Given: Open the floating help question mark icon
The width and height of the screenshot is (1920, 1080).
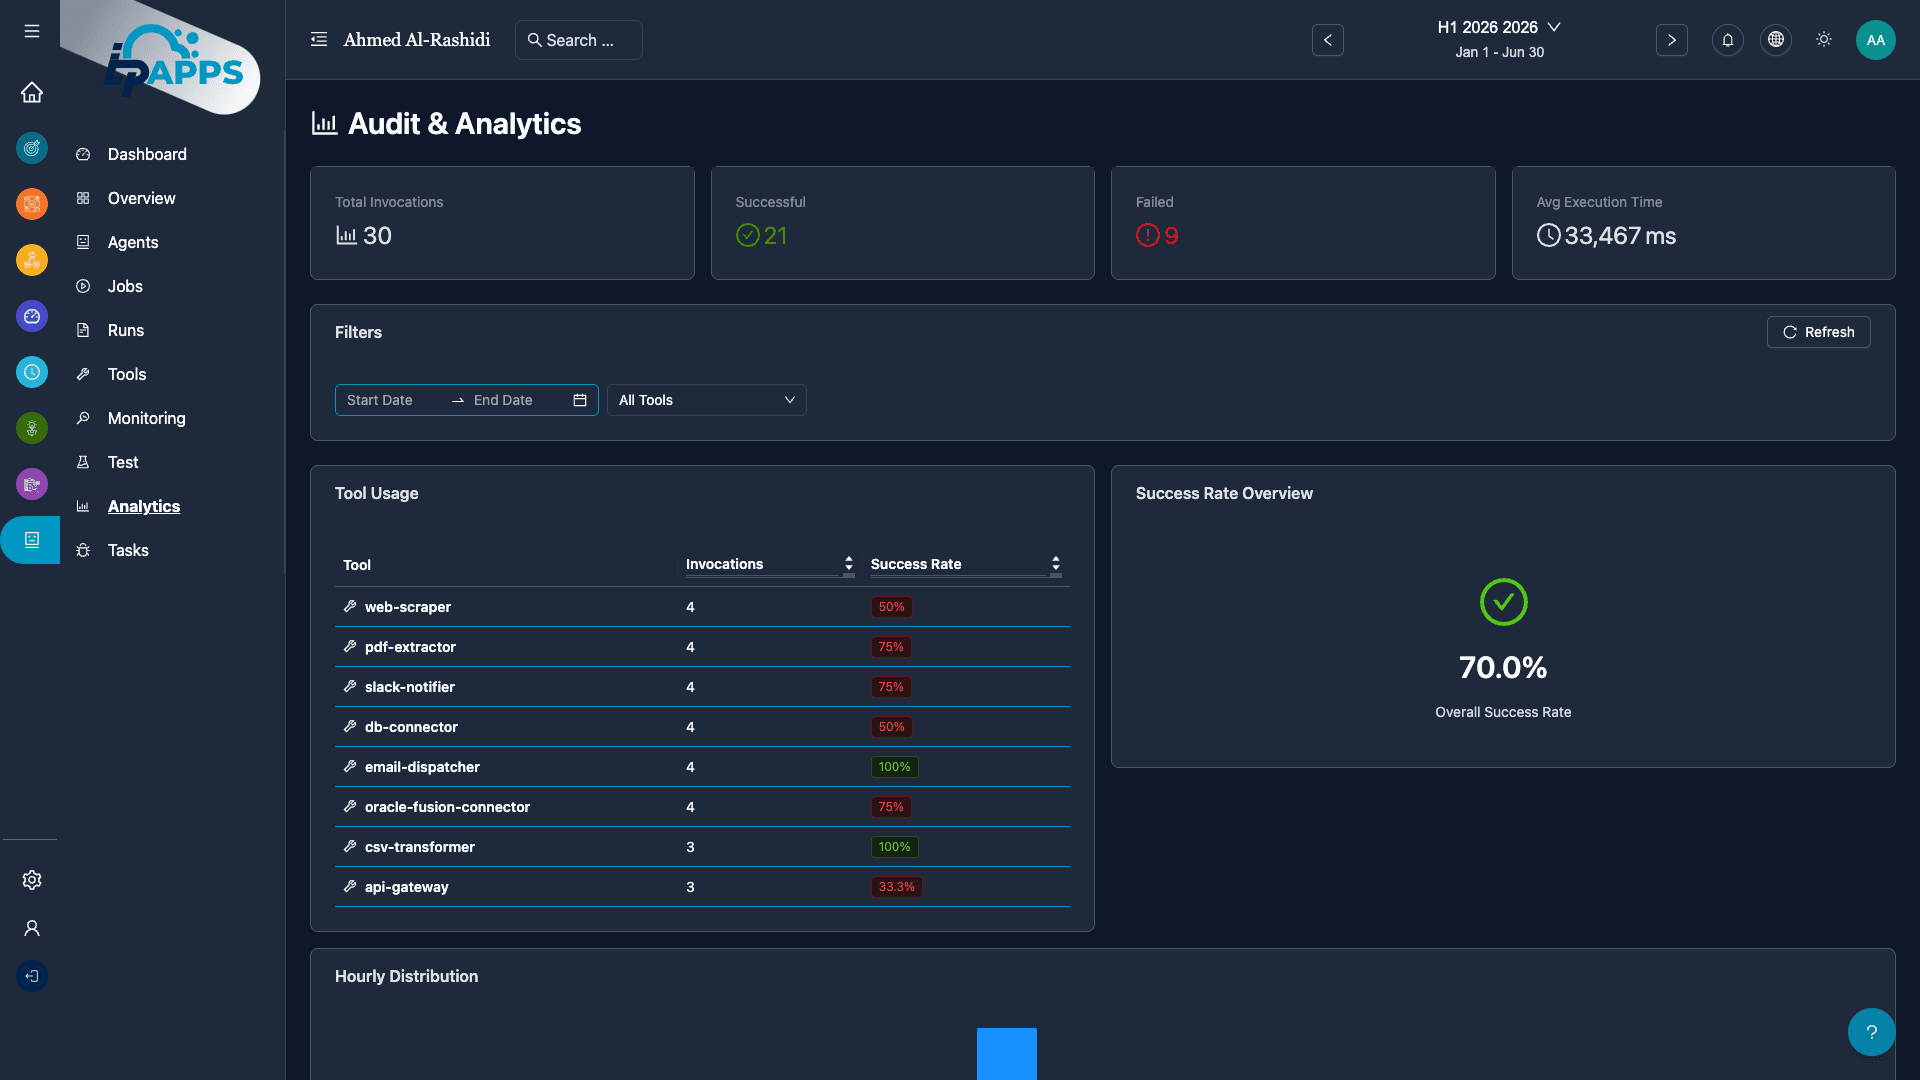Looking at the screenshot, I should point(1870,1031).
